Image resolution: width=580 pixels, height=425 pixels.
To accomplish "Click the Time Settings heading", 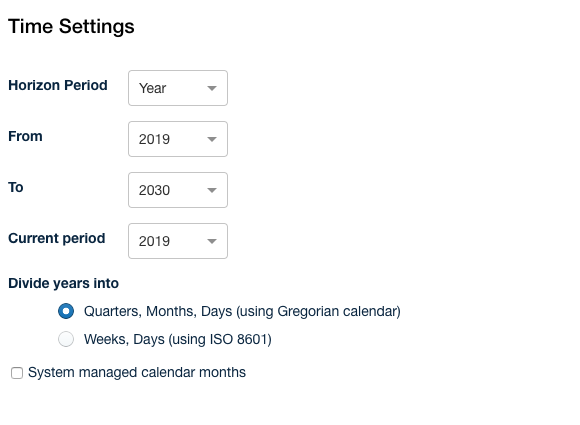I will tap(71, 27).
